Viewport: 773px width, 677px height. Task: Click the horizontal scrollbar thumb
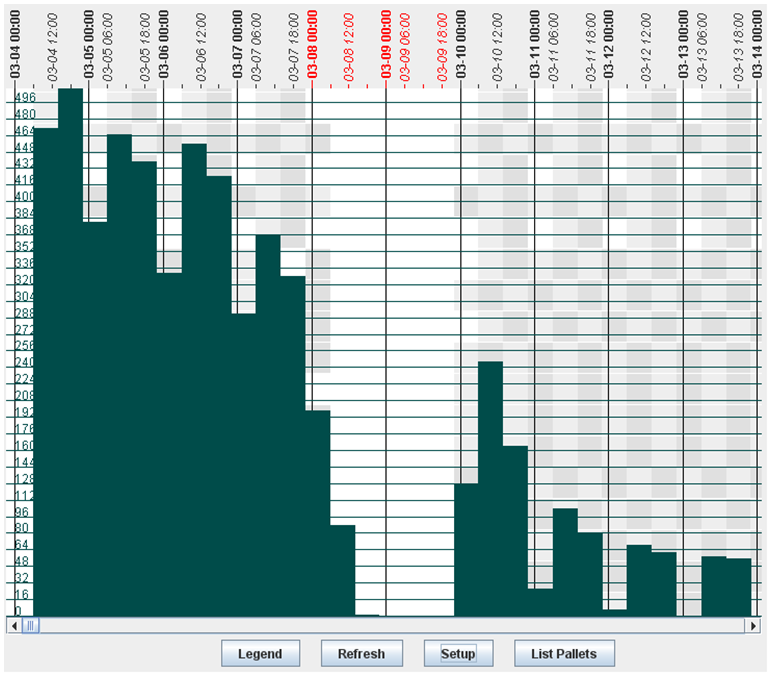coord(31,626)
